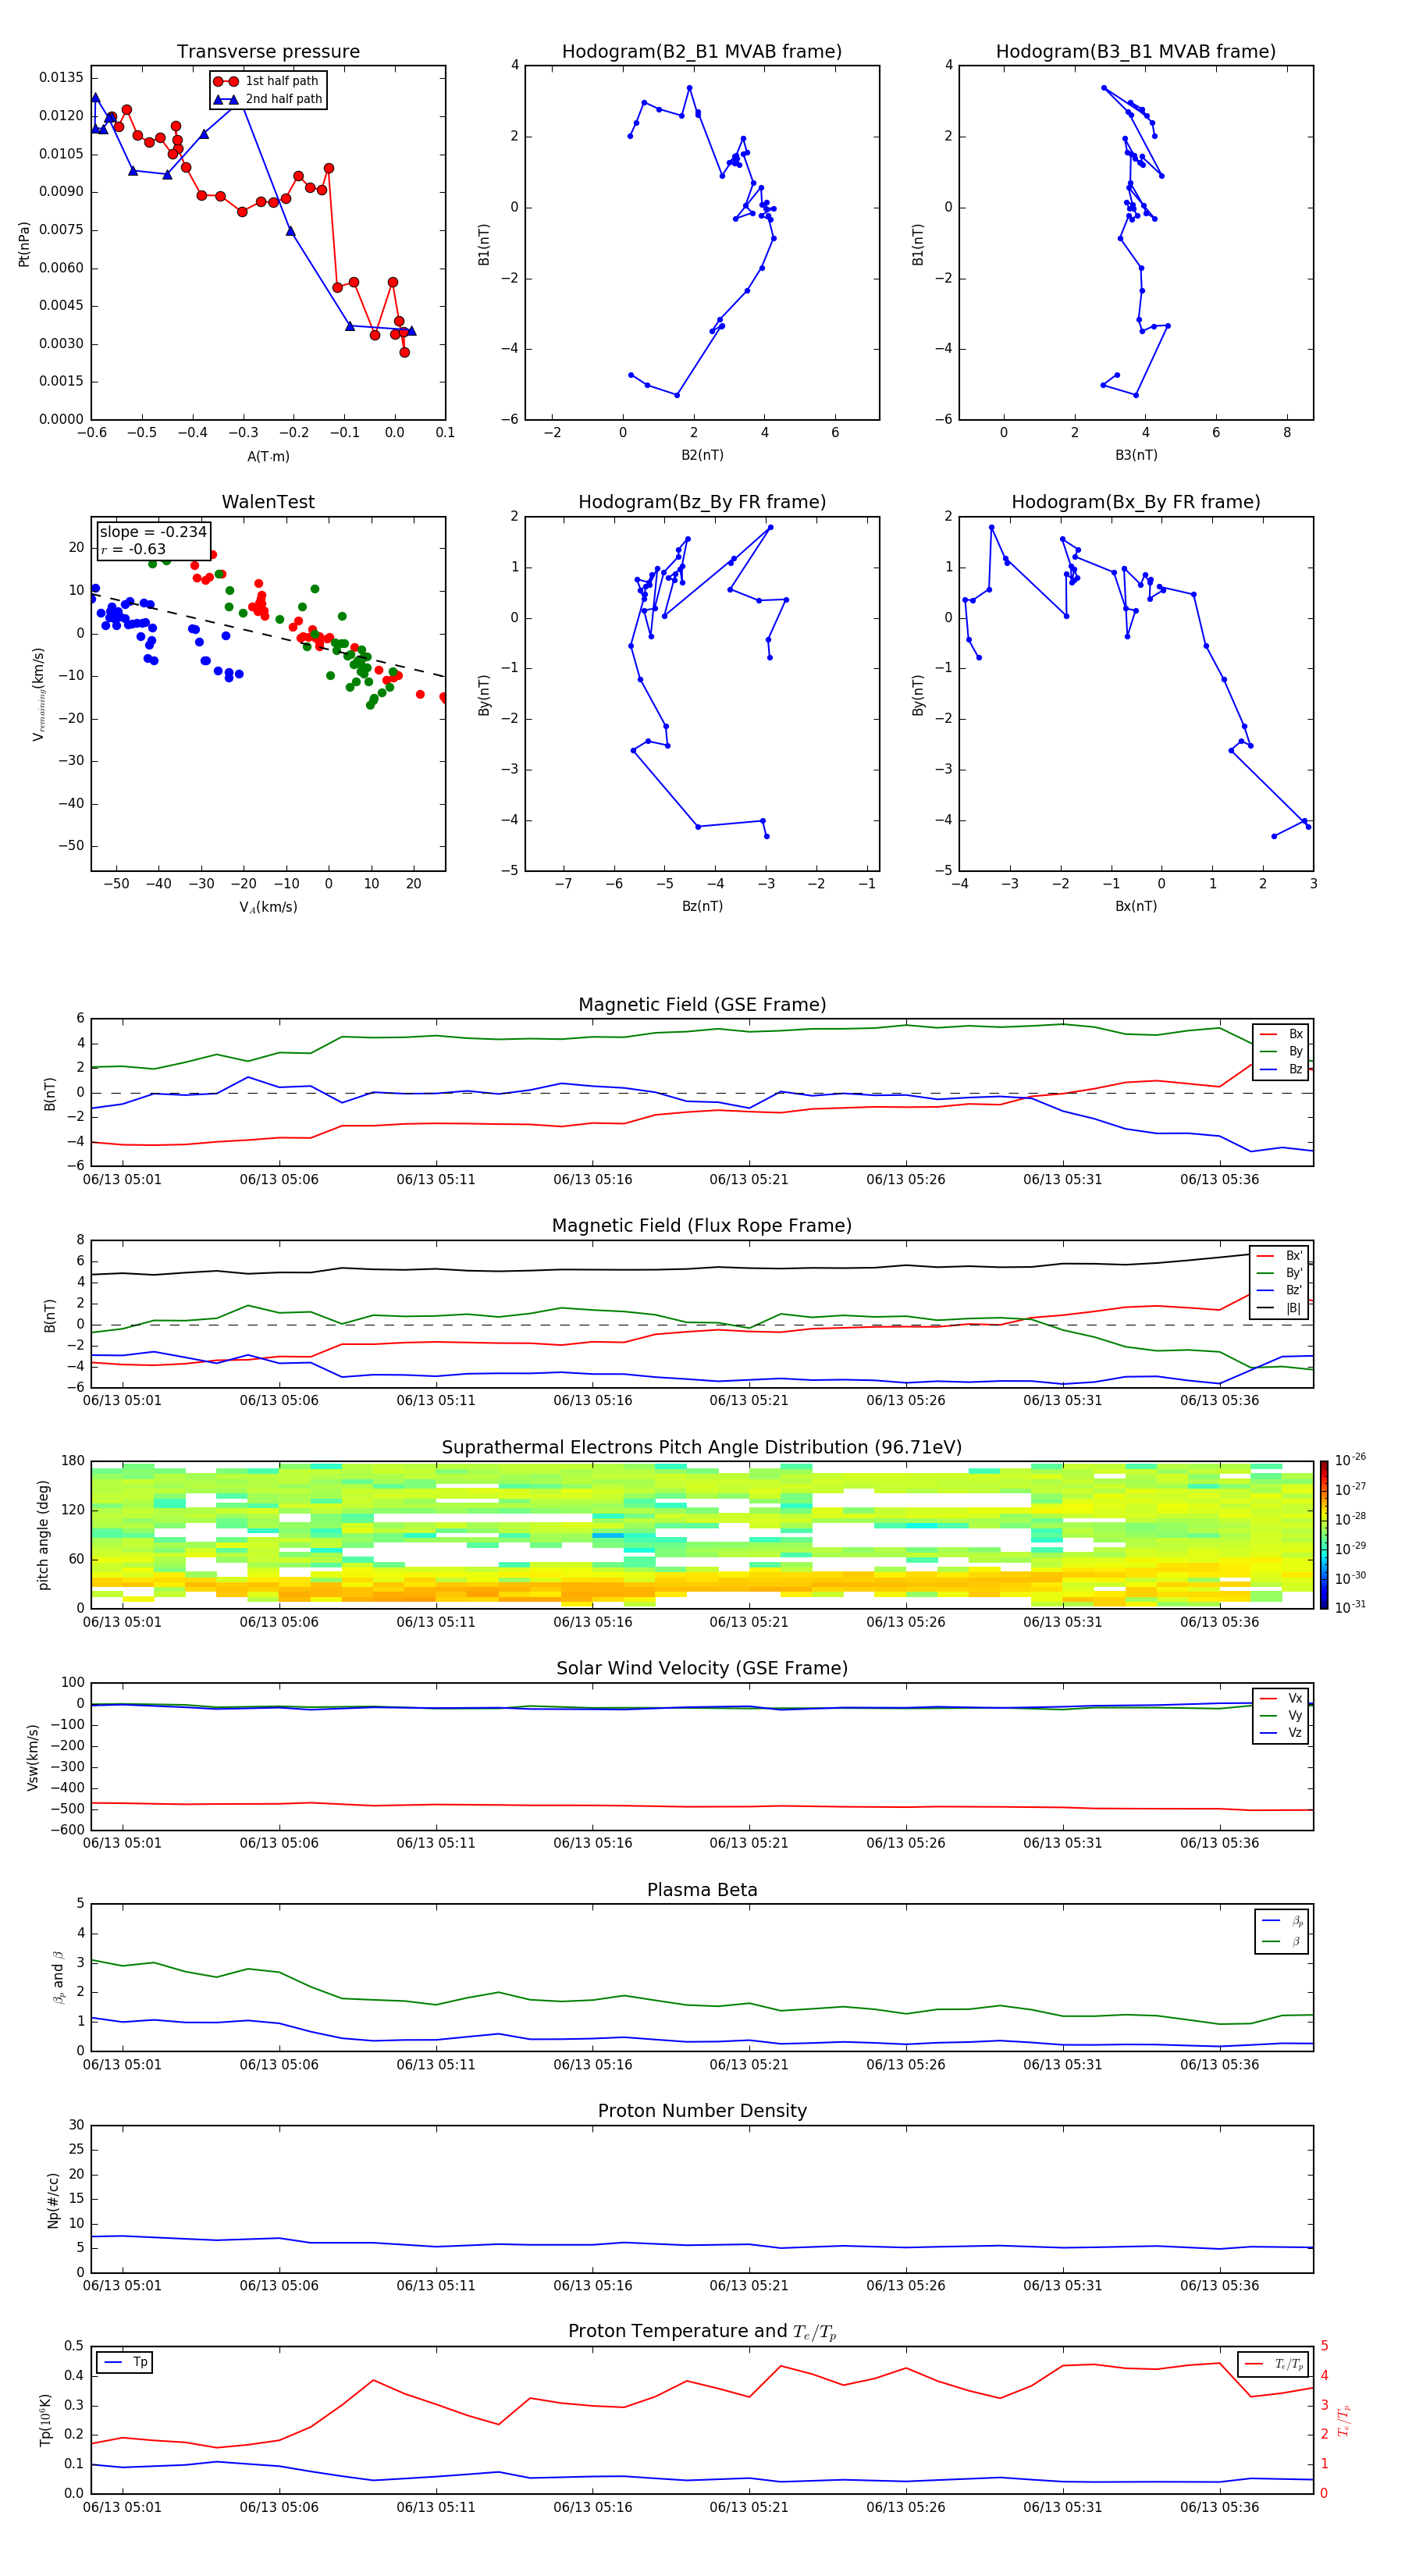
Task: Click the '2nd half path' legend entry
Action: [268, 99]
